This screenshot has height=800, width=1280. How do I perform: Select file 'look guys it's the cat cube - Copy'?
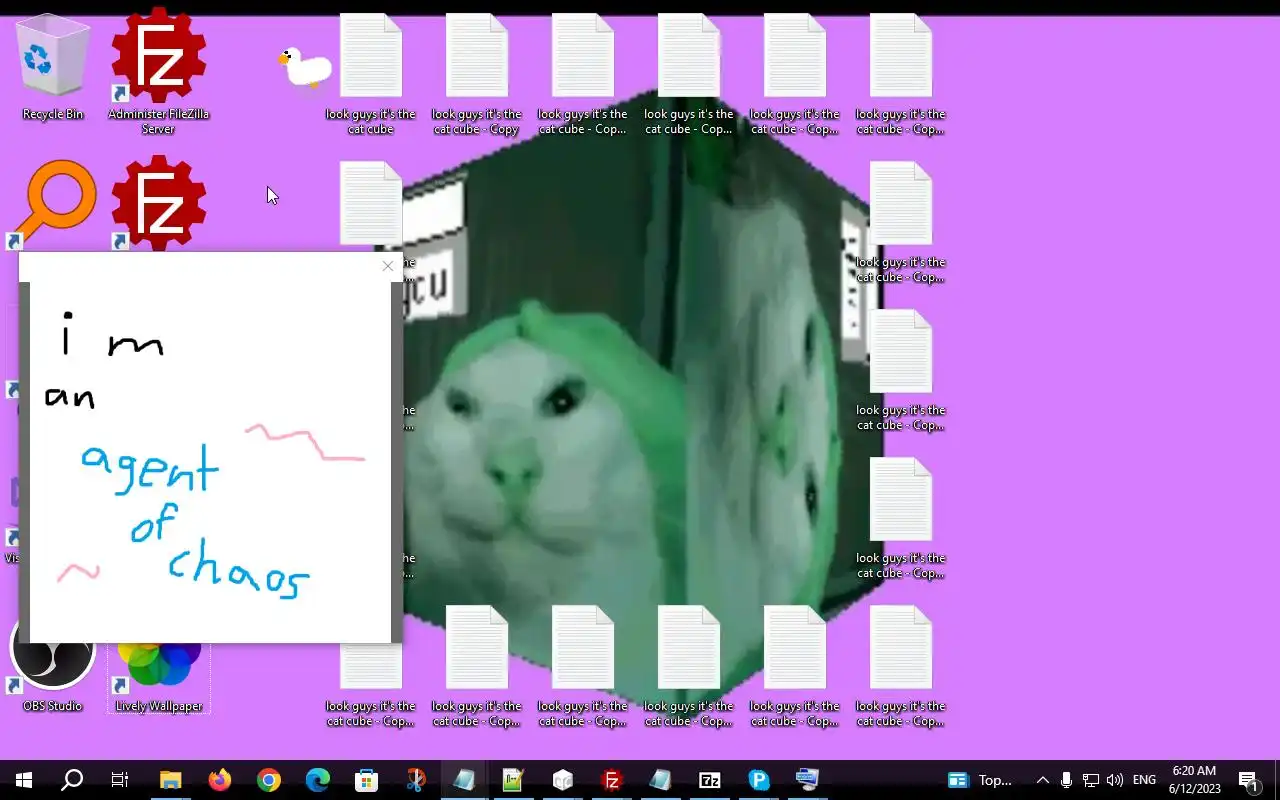tap(477, 75)
